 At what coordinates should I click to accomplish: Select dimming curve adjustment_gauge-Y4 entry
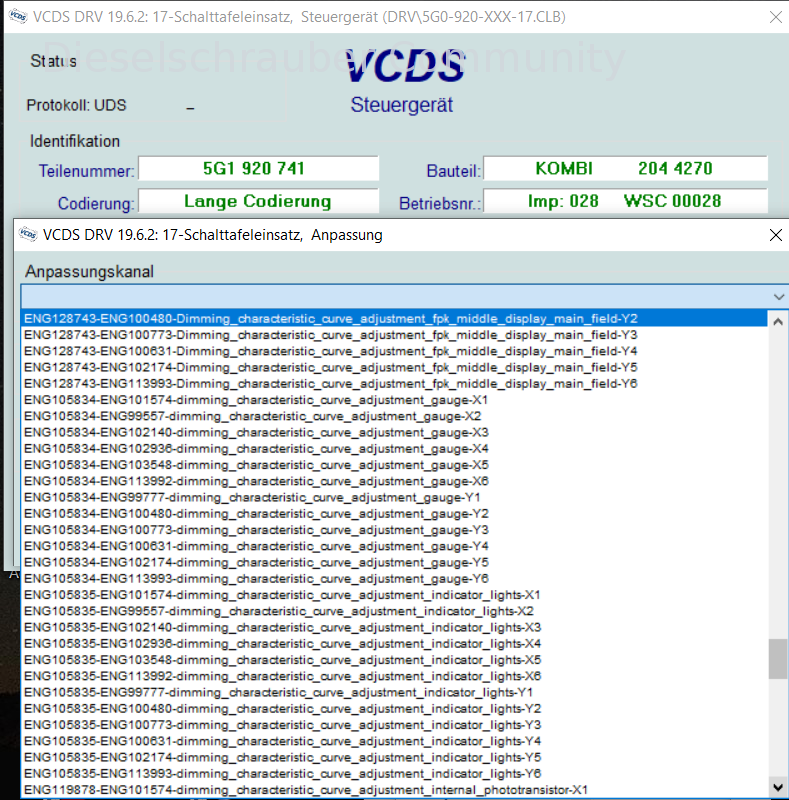[x=394, y=546]
